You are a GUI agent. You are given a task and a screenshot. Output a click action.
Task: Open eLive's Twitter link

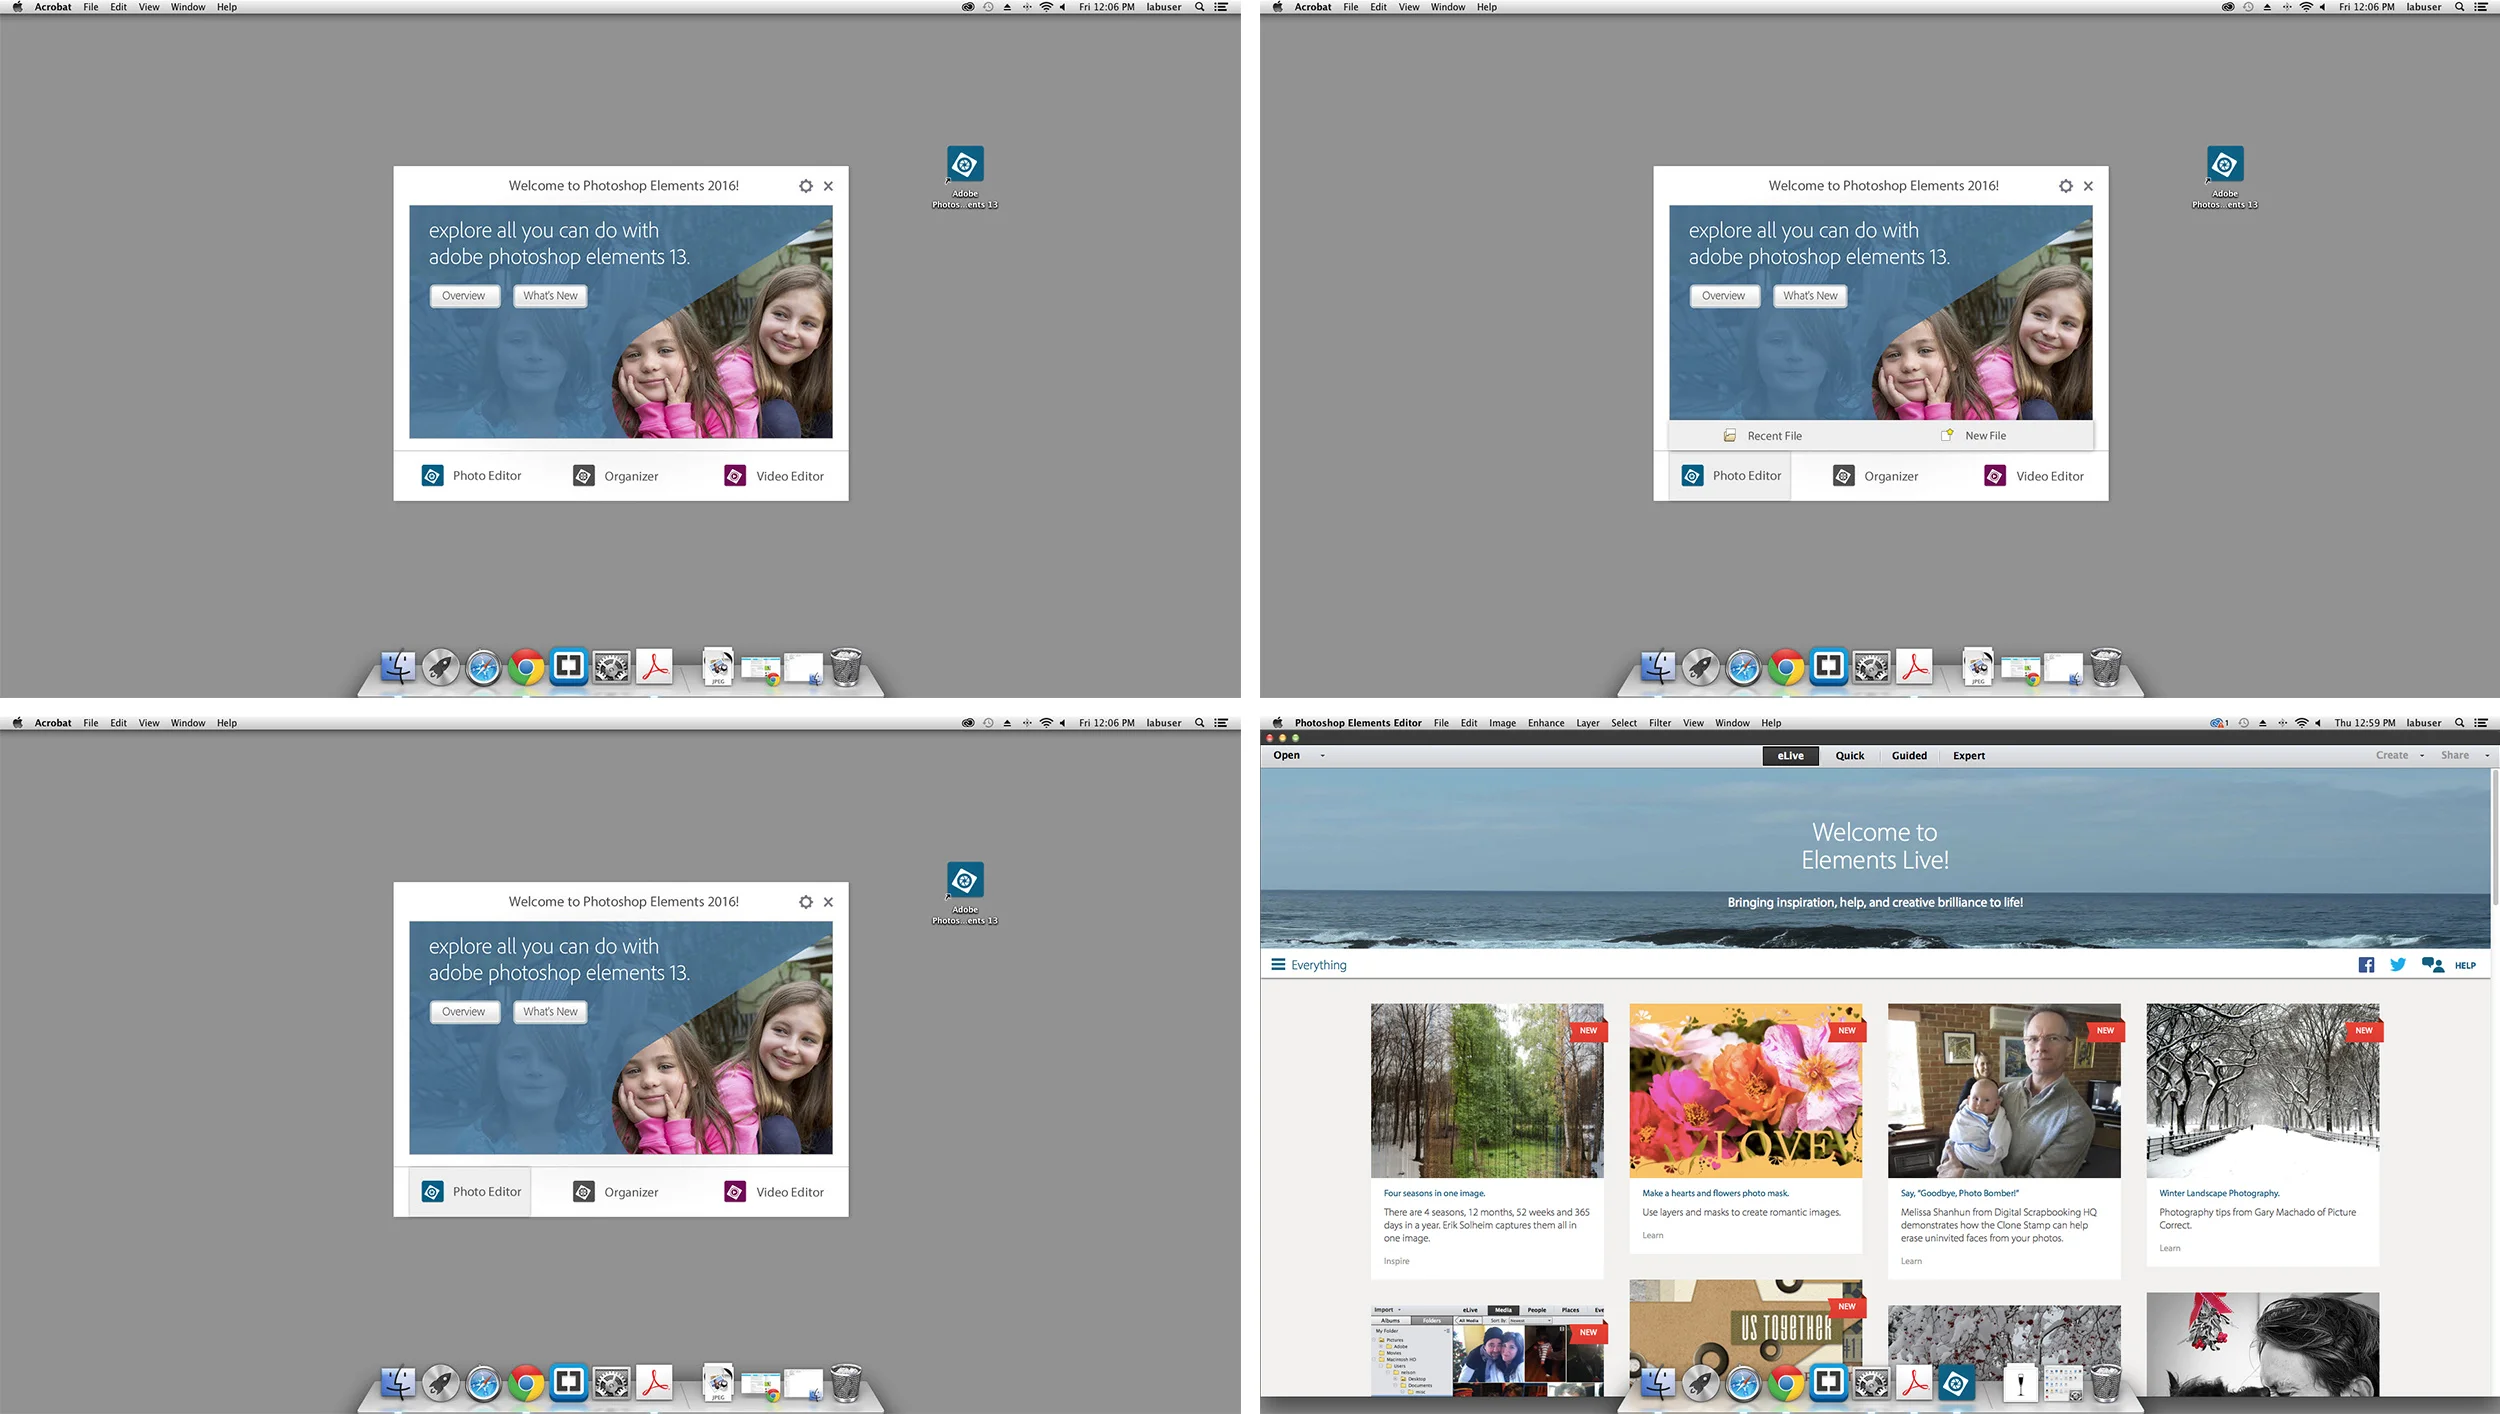[x=2397, y=964]
